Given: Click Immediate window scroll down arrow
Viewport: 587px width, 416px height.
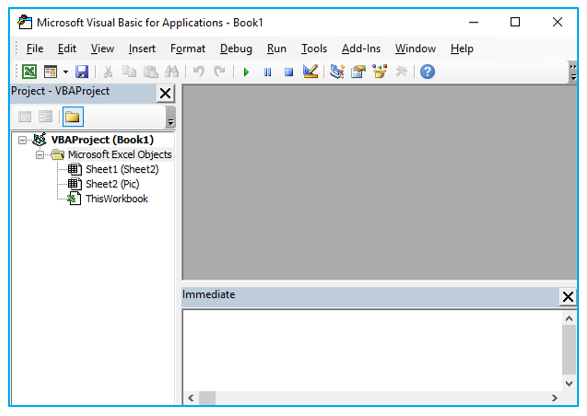Looking at the screenshot, I should [569, 383].
